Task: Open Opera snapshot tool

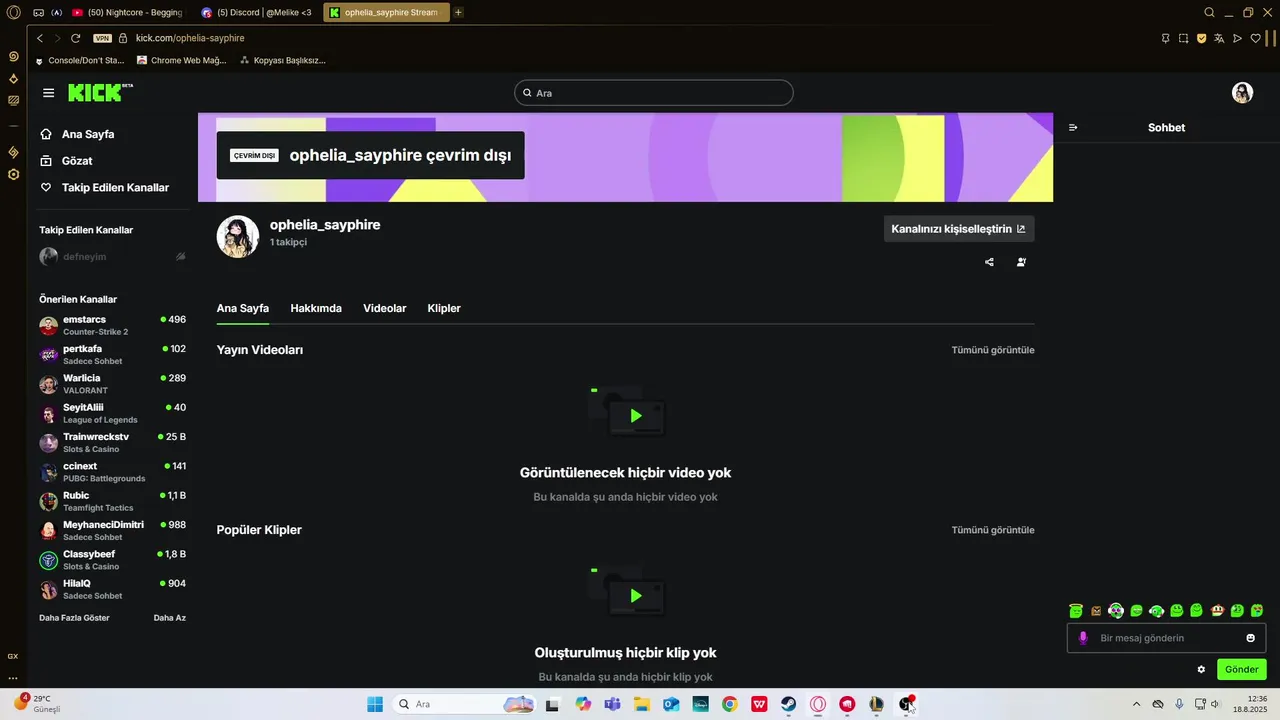Action: point(1183,38)
